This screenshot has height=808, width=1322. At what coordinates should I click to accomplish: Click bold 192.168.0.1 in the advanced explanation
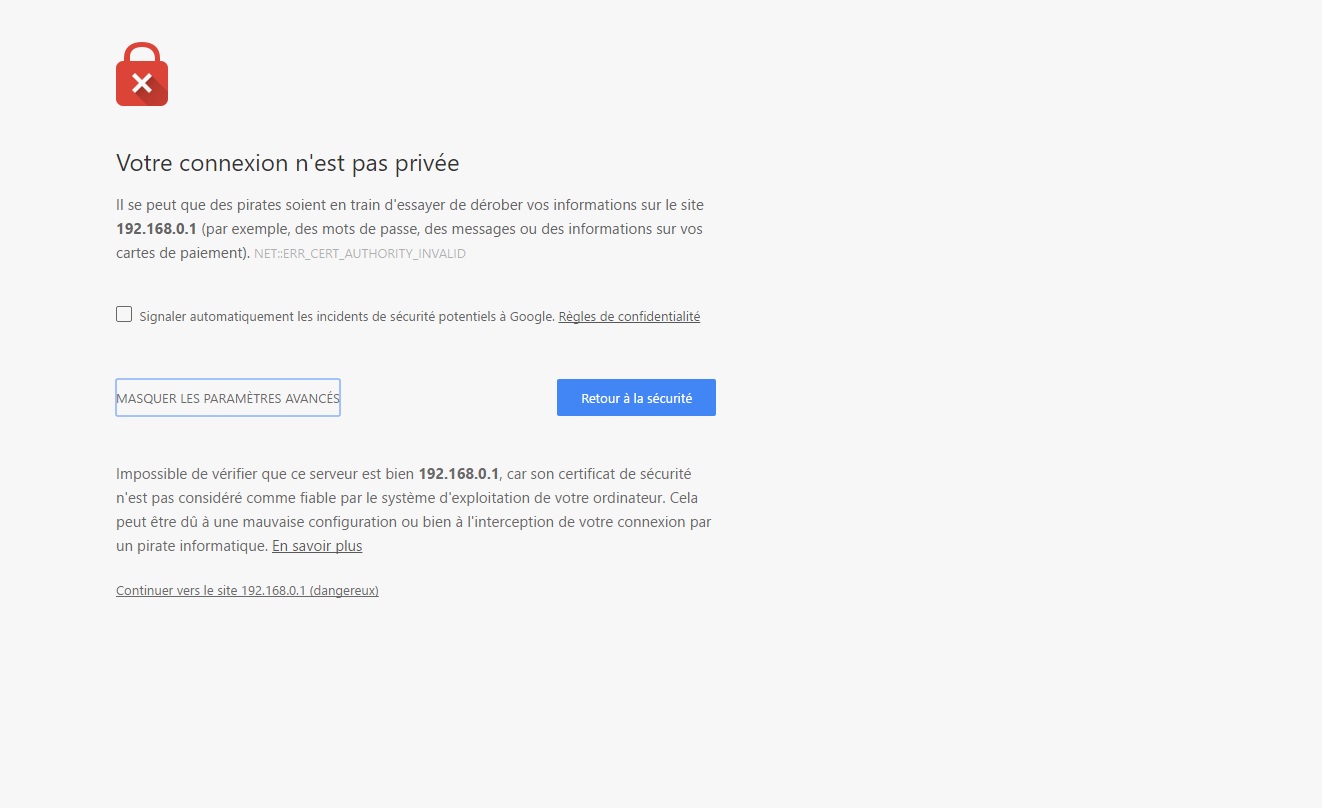tap(458, 473)
